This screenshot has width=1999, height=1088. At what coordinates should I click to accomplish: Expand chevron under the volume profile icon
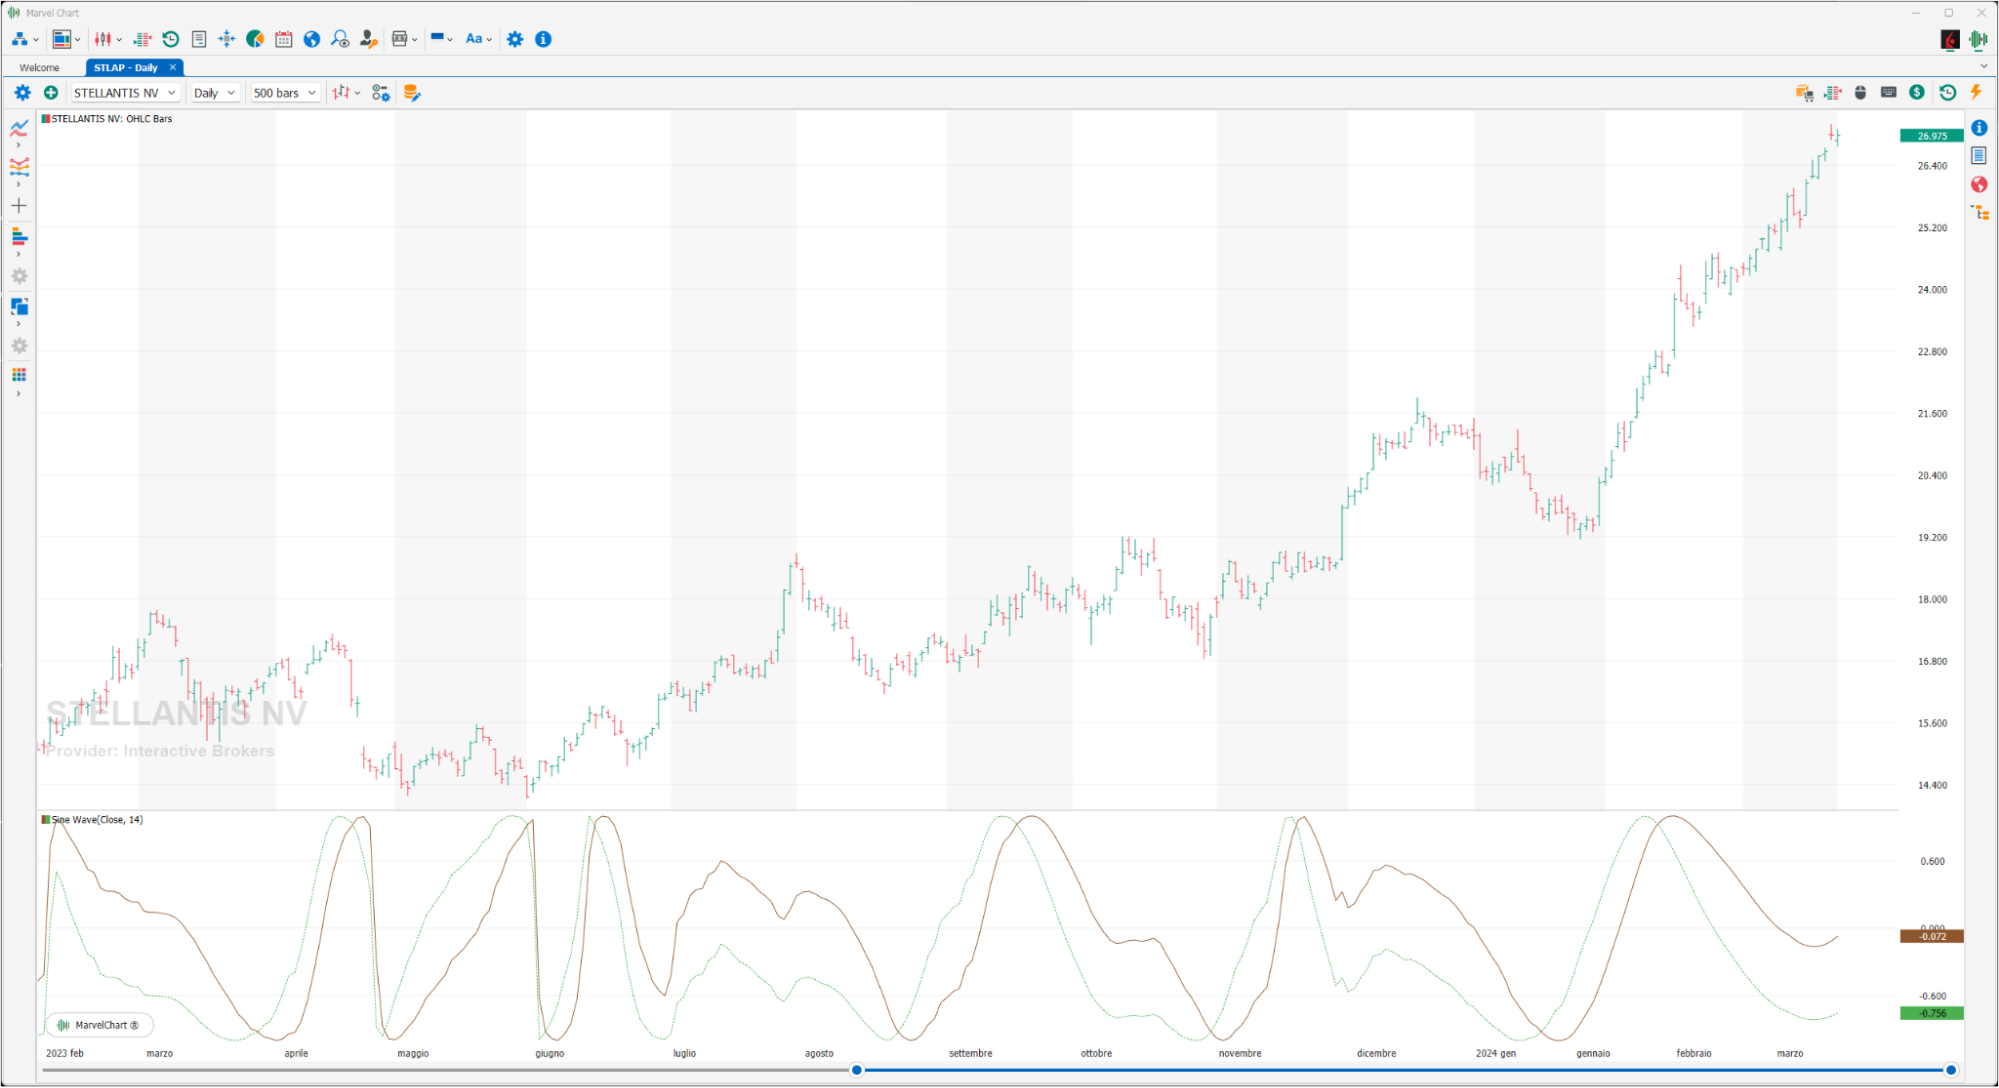18,255
